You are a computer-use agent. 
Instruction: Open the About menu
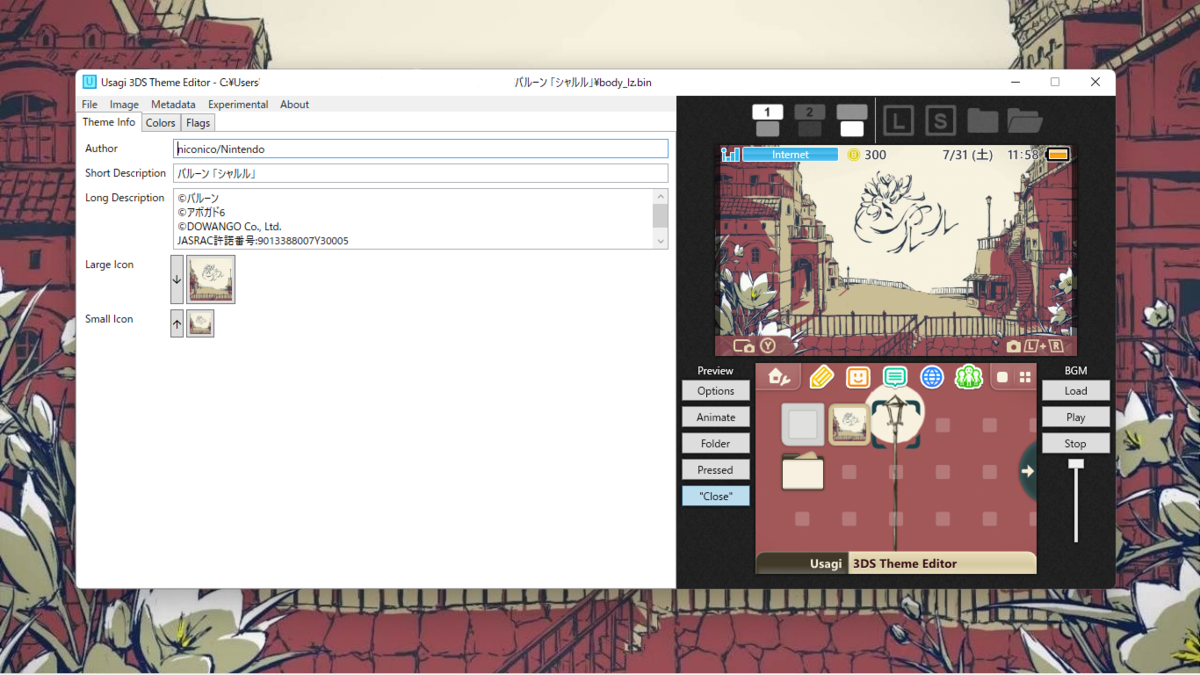coord(294,104)
